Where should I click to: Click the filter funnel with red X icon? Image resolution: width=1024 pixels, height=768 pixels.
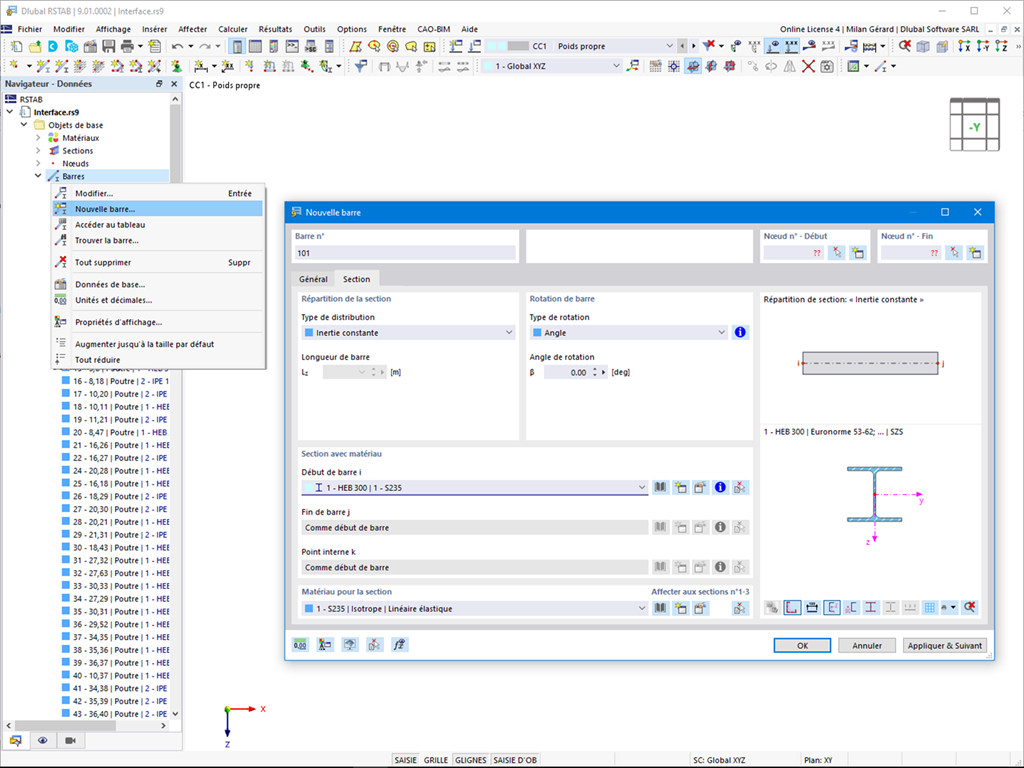[x=709, y=46]
